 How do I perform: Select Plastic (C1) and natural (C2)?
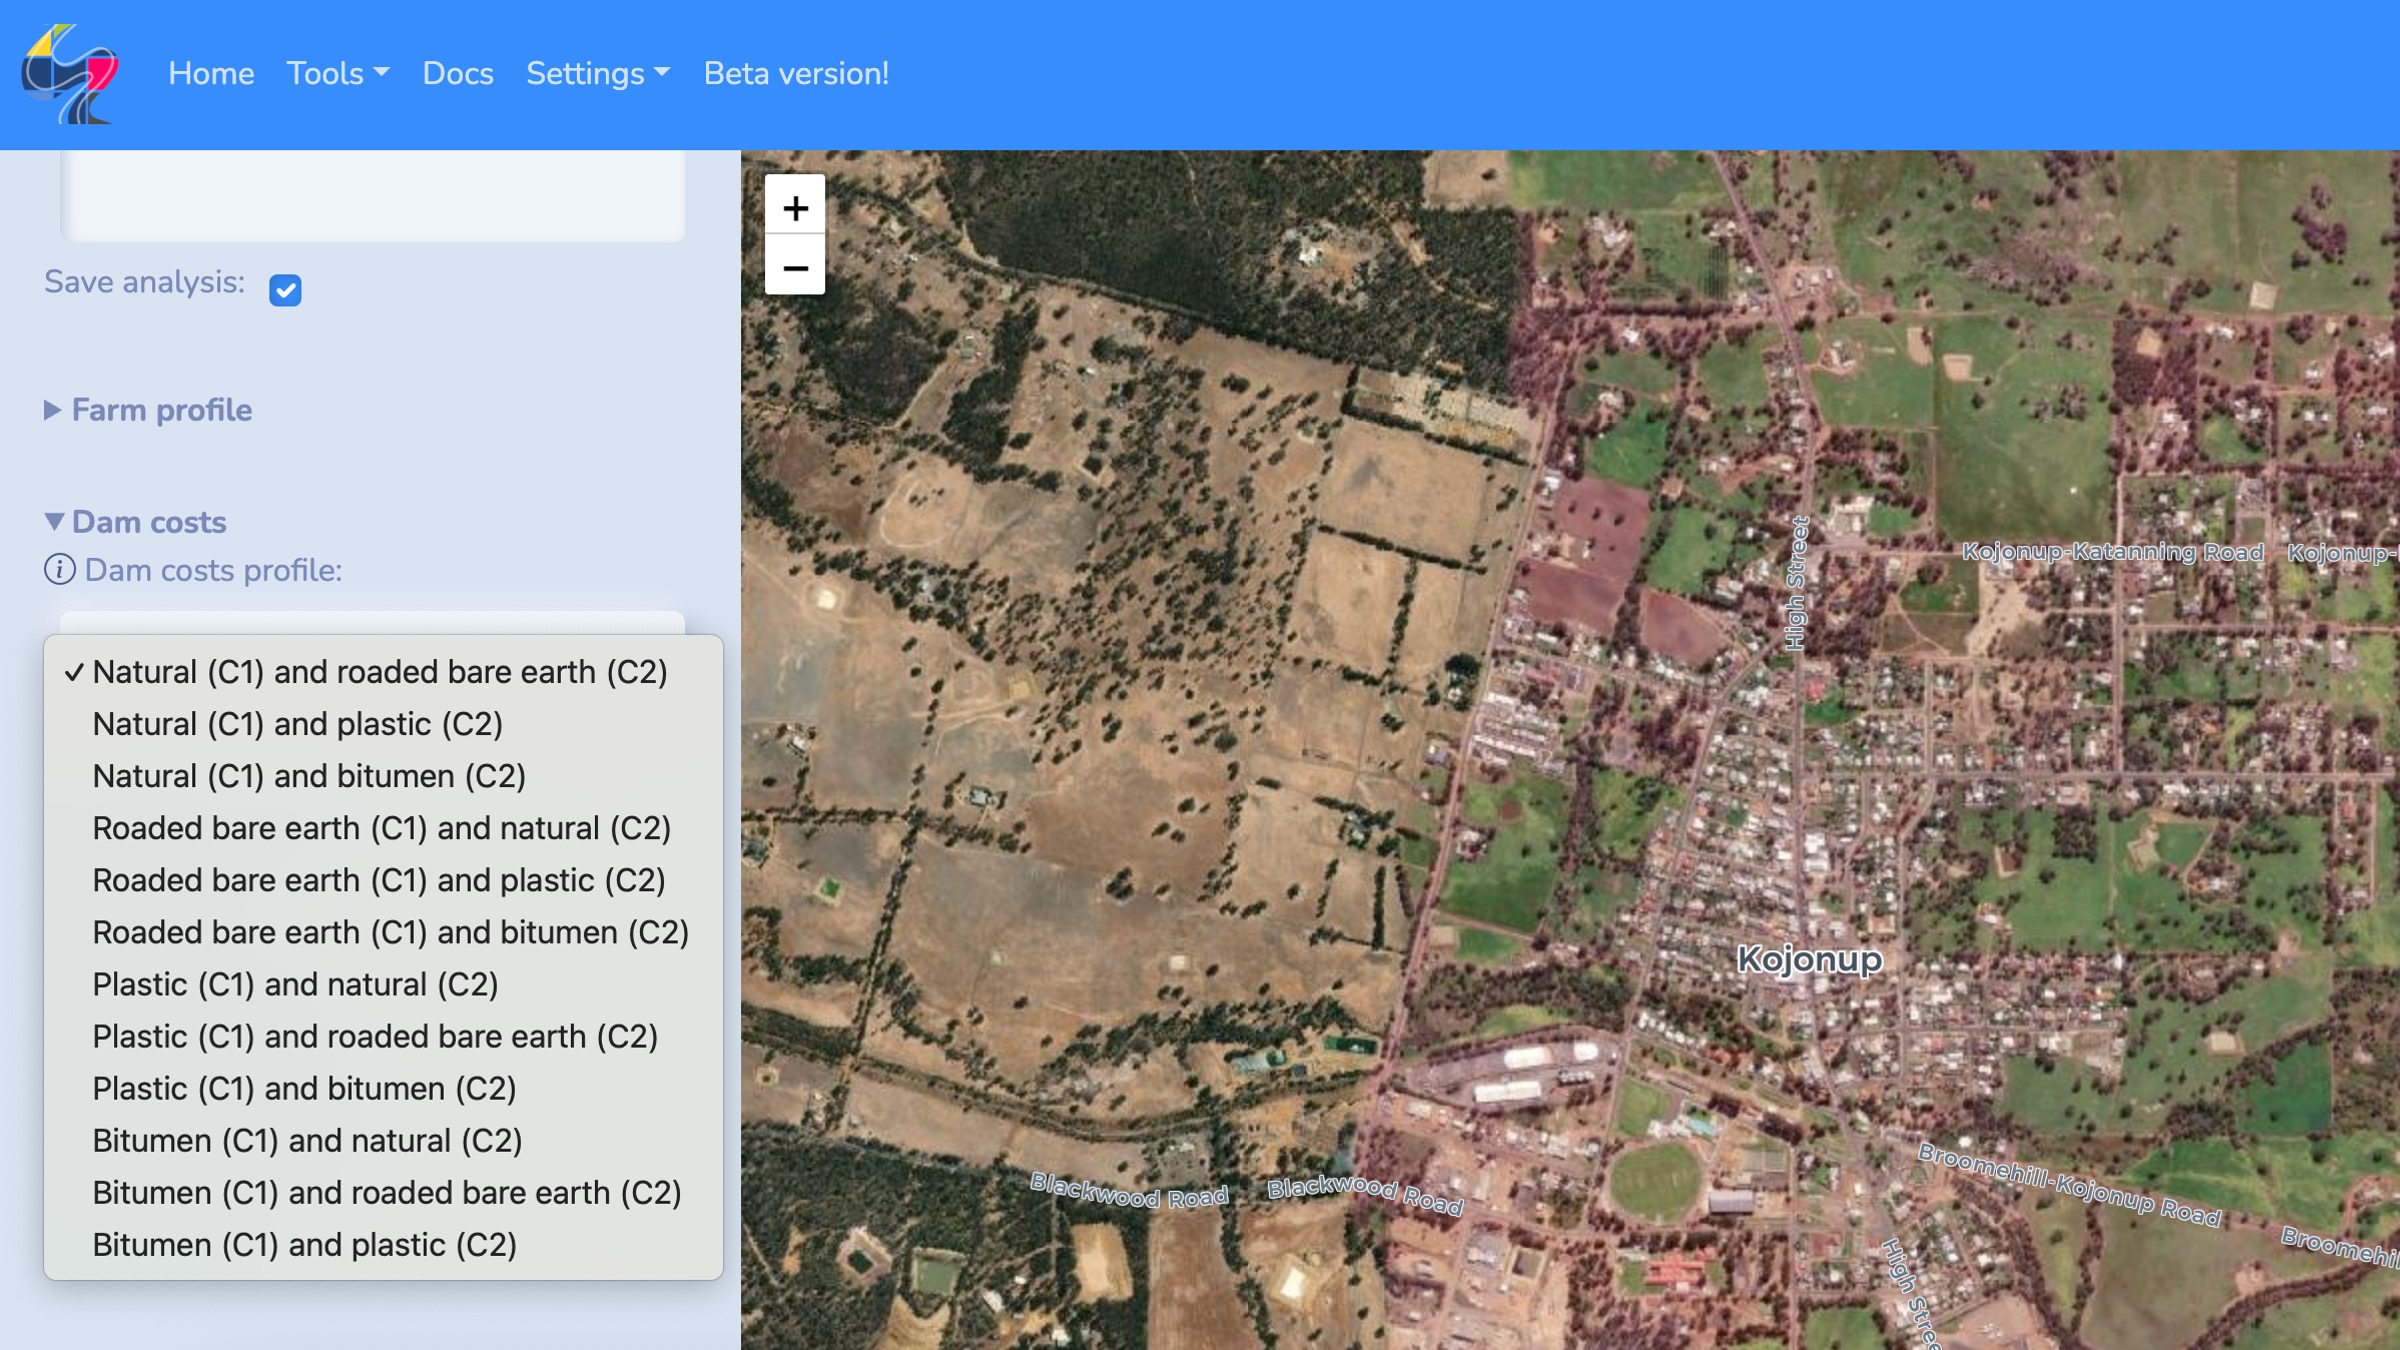[383, 984]
